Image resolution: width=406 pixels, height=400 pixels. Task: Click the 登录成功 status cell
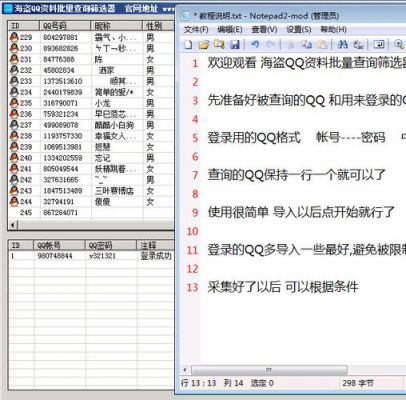click(156, 256)
